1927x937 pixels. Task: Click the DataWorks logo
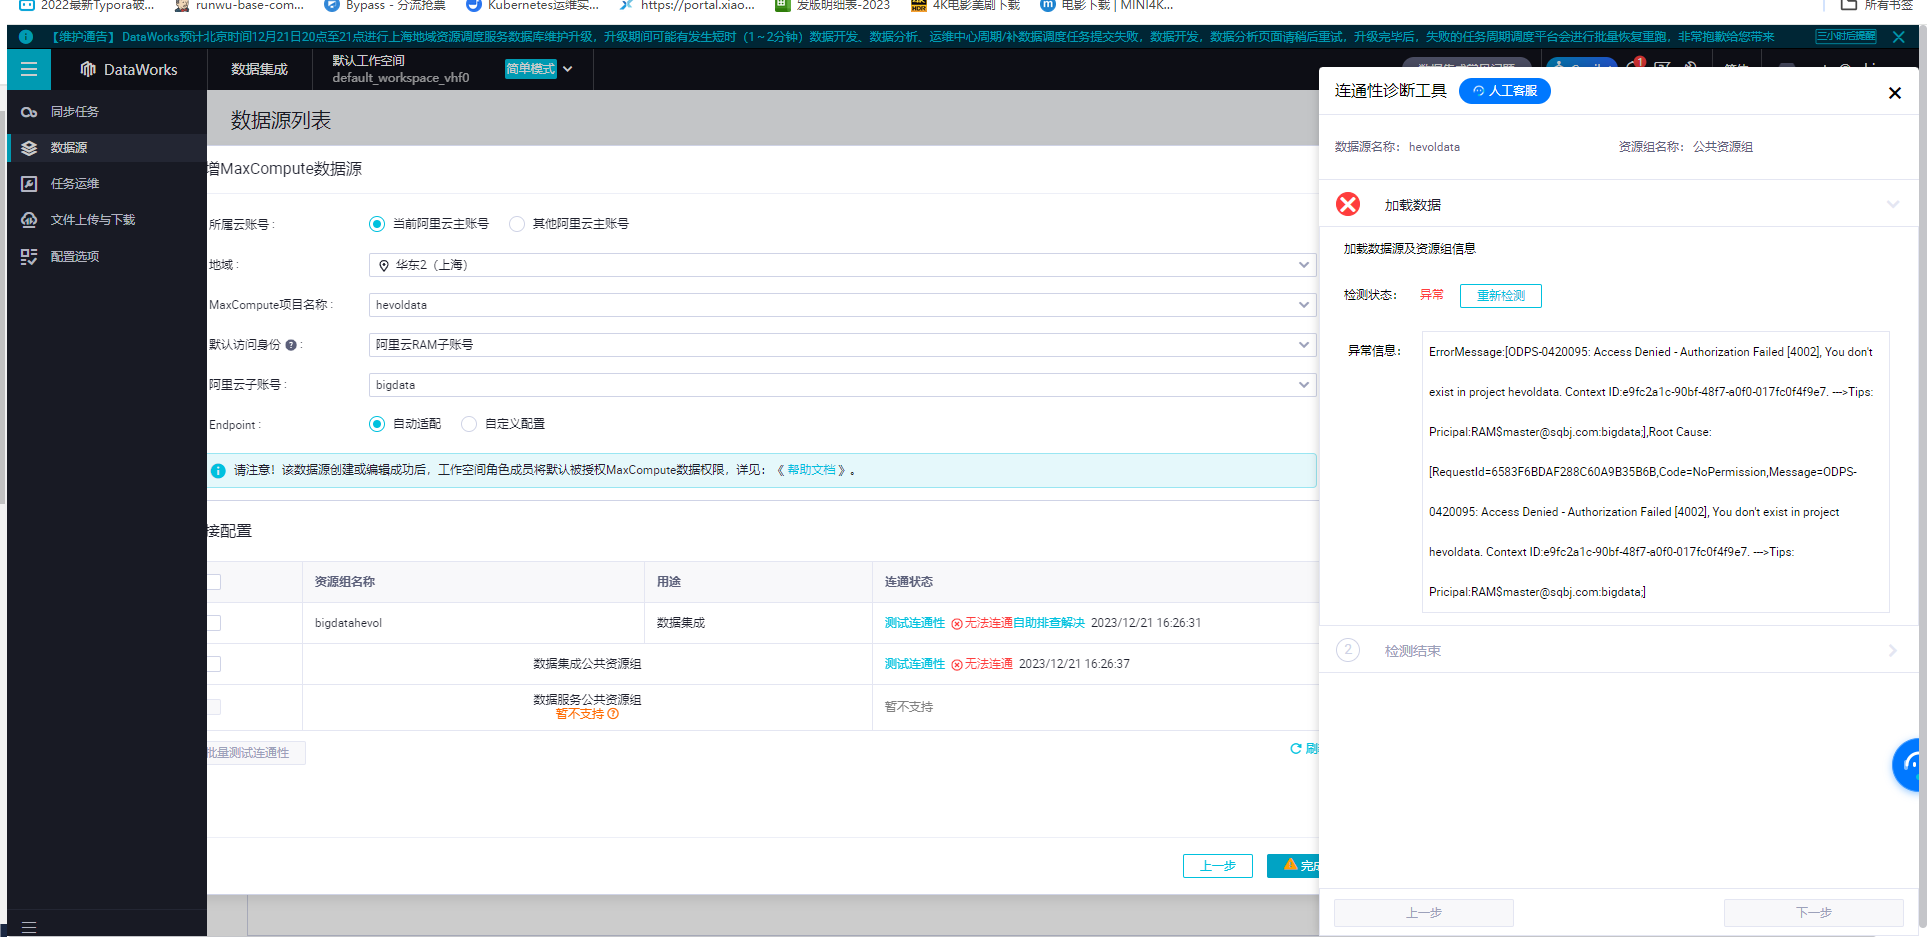click(x=129, y=69)
